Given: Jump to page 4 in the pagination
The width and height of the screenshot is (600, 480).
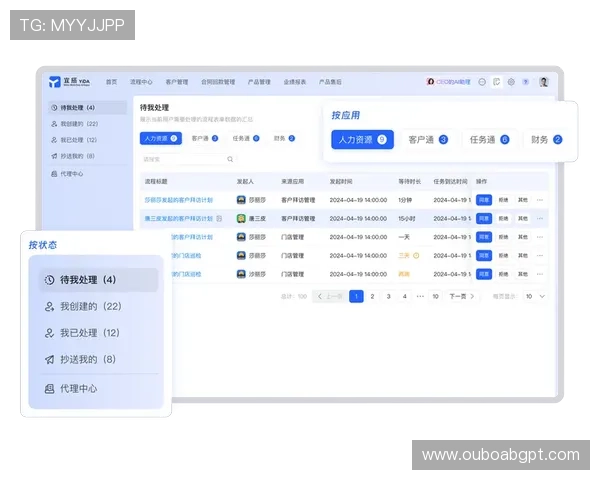Looking at the screenshot, I should click(x=404, y=296).
